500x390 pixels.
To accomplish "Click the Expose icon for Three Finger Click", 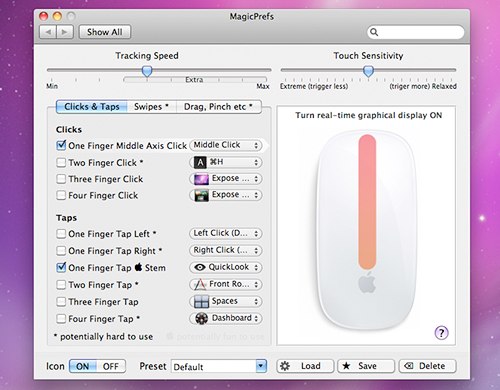I will [x=201, y=179].
